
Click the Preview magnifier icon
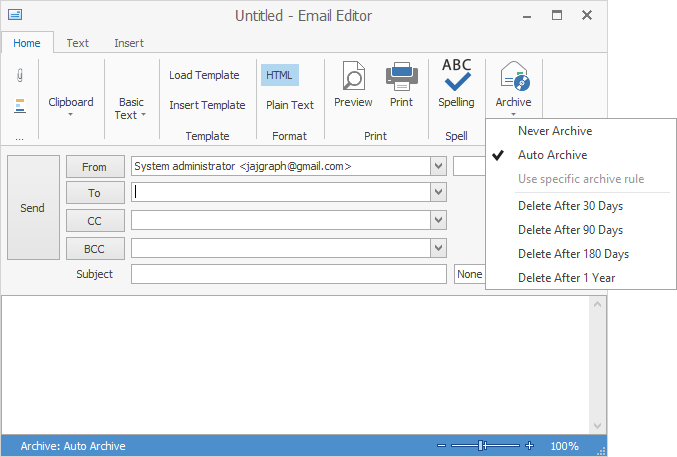coord(353,77)
